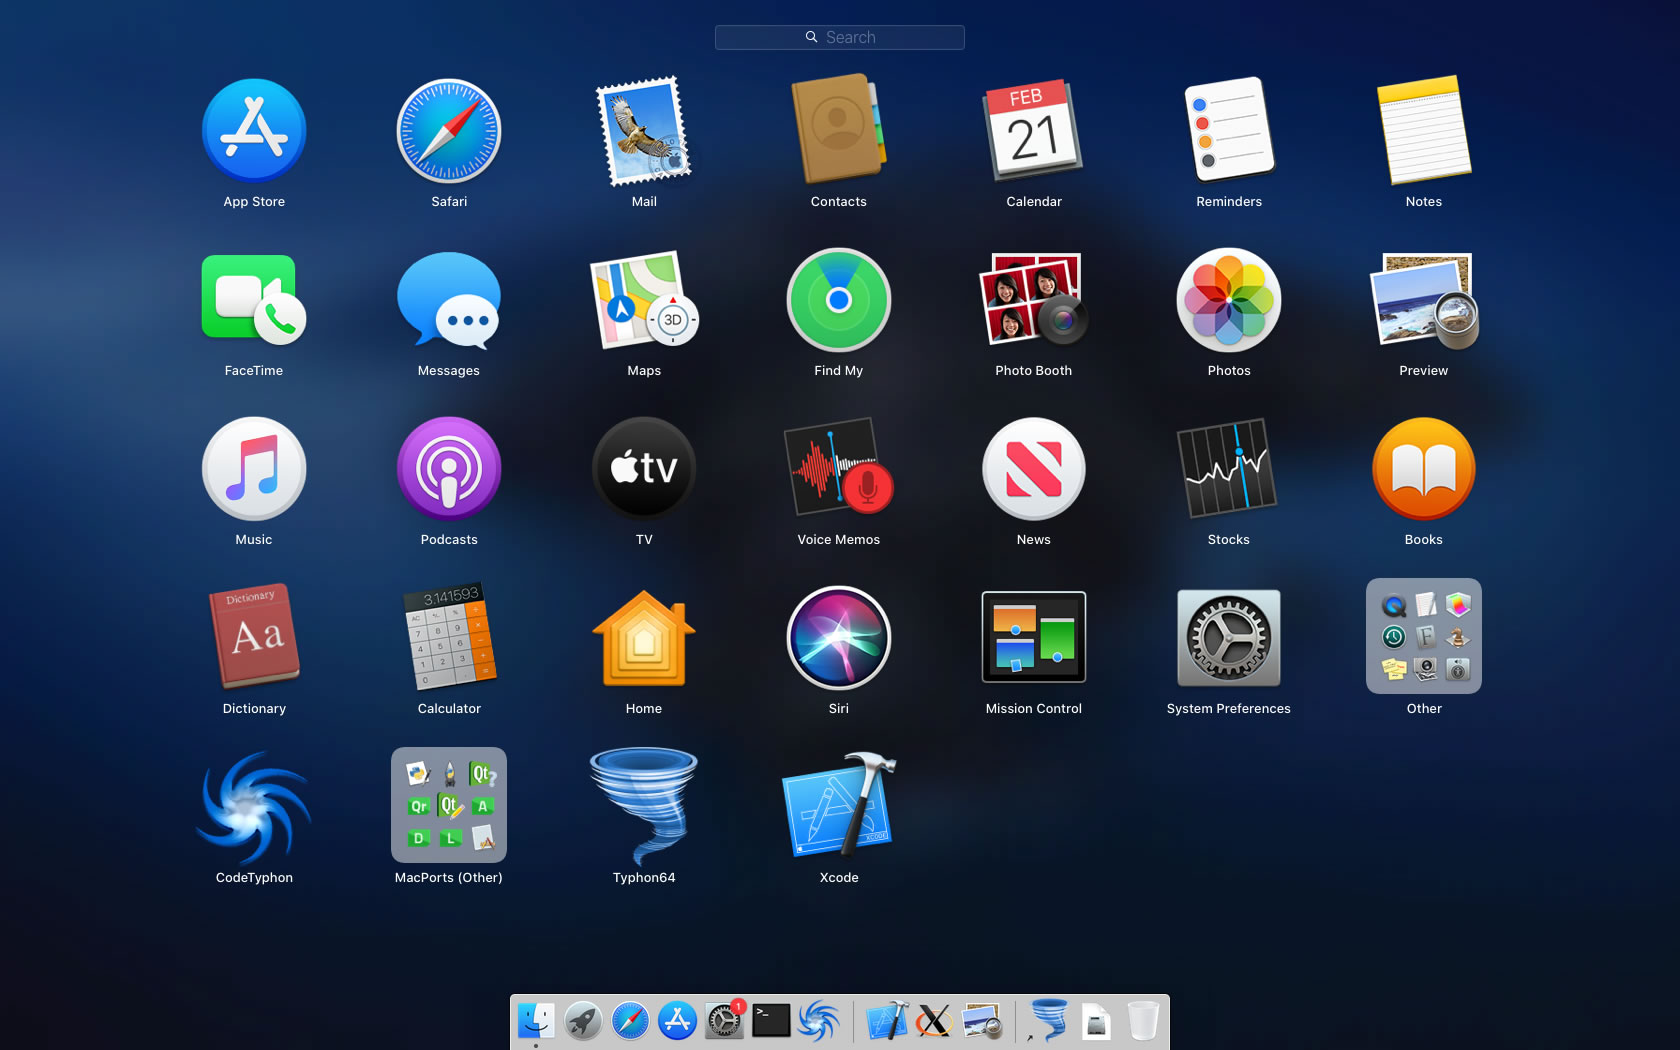Launch Xcode from the Launchpad grid

839,805
